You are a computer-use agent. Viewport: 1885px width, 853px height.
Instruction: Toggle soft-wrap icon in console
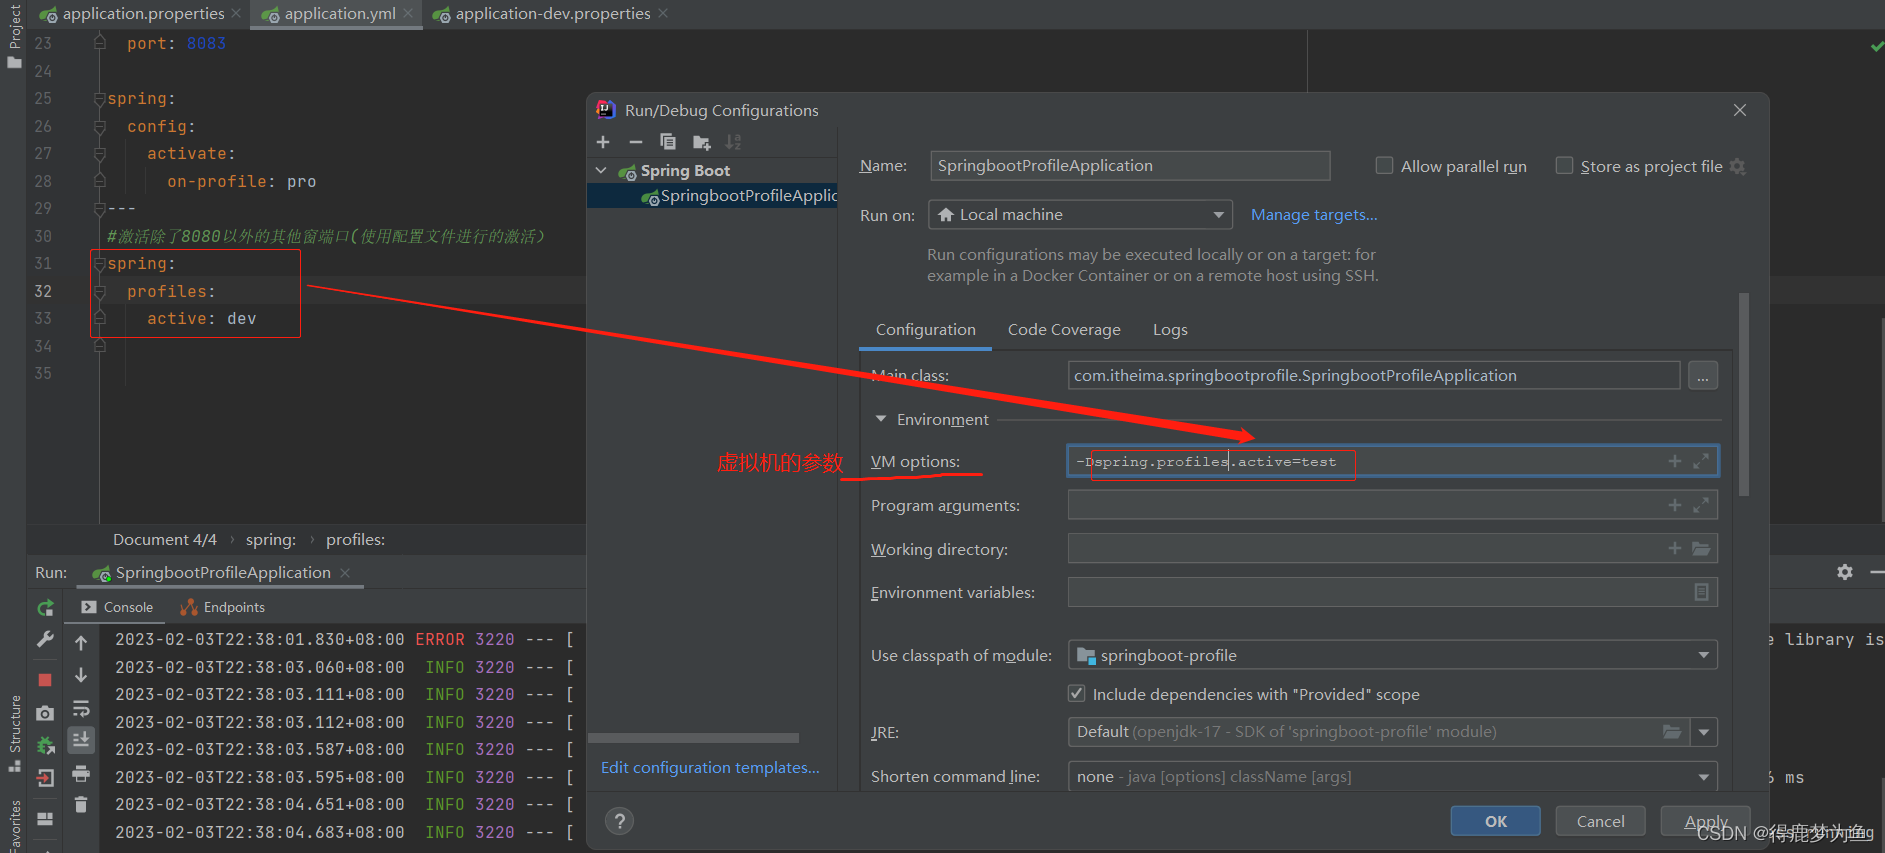coord(81,709)
